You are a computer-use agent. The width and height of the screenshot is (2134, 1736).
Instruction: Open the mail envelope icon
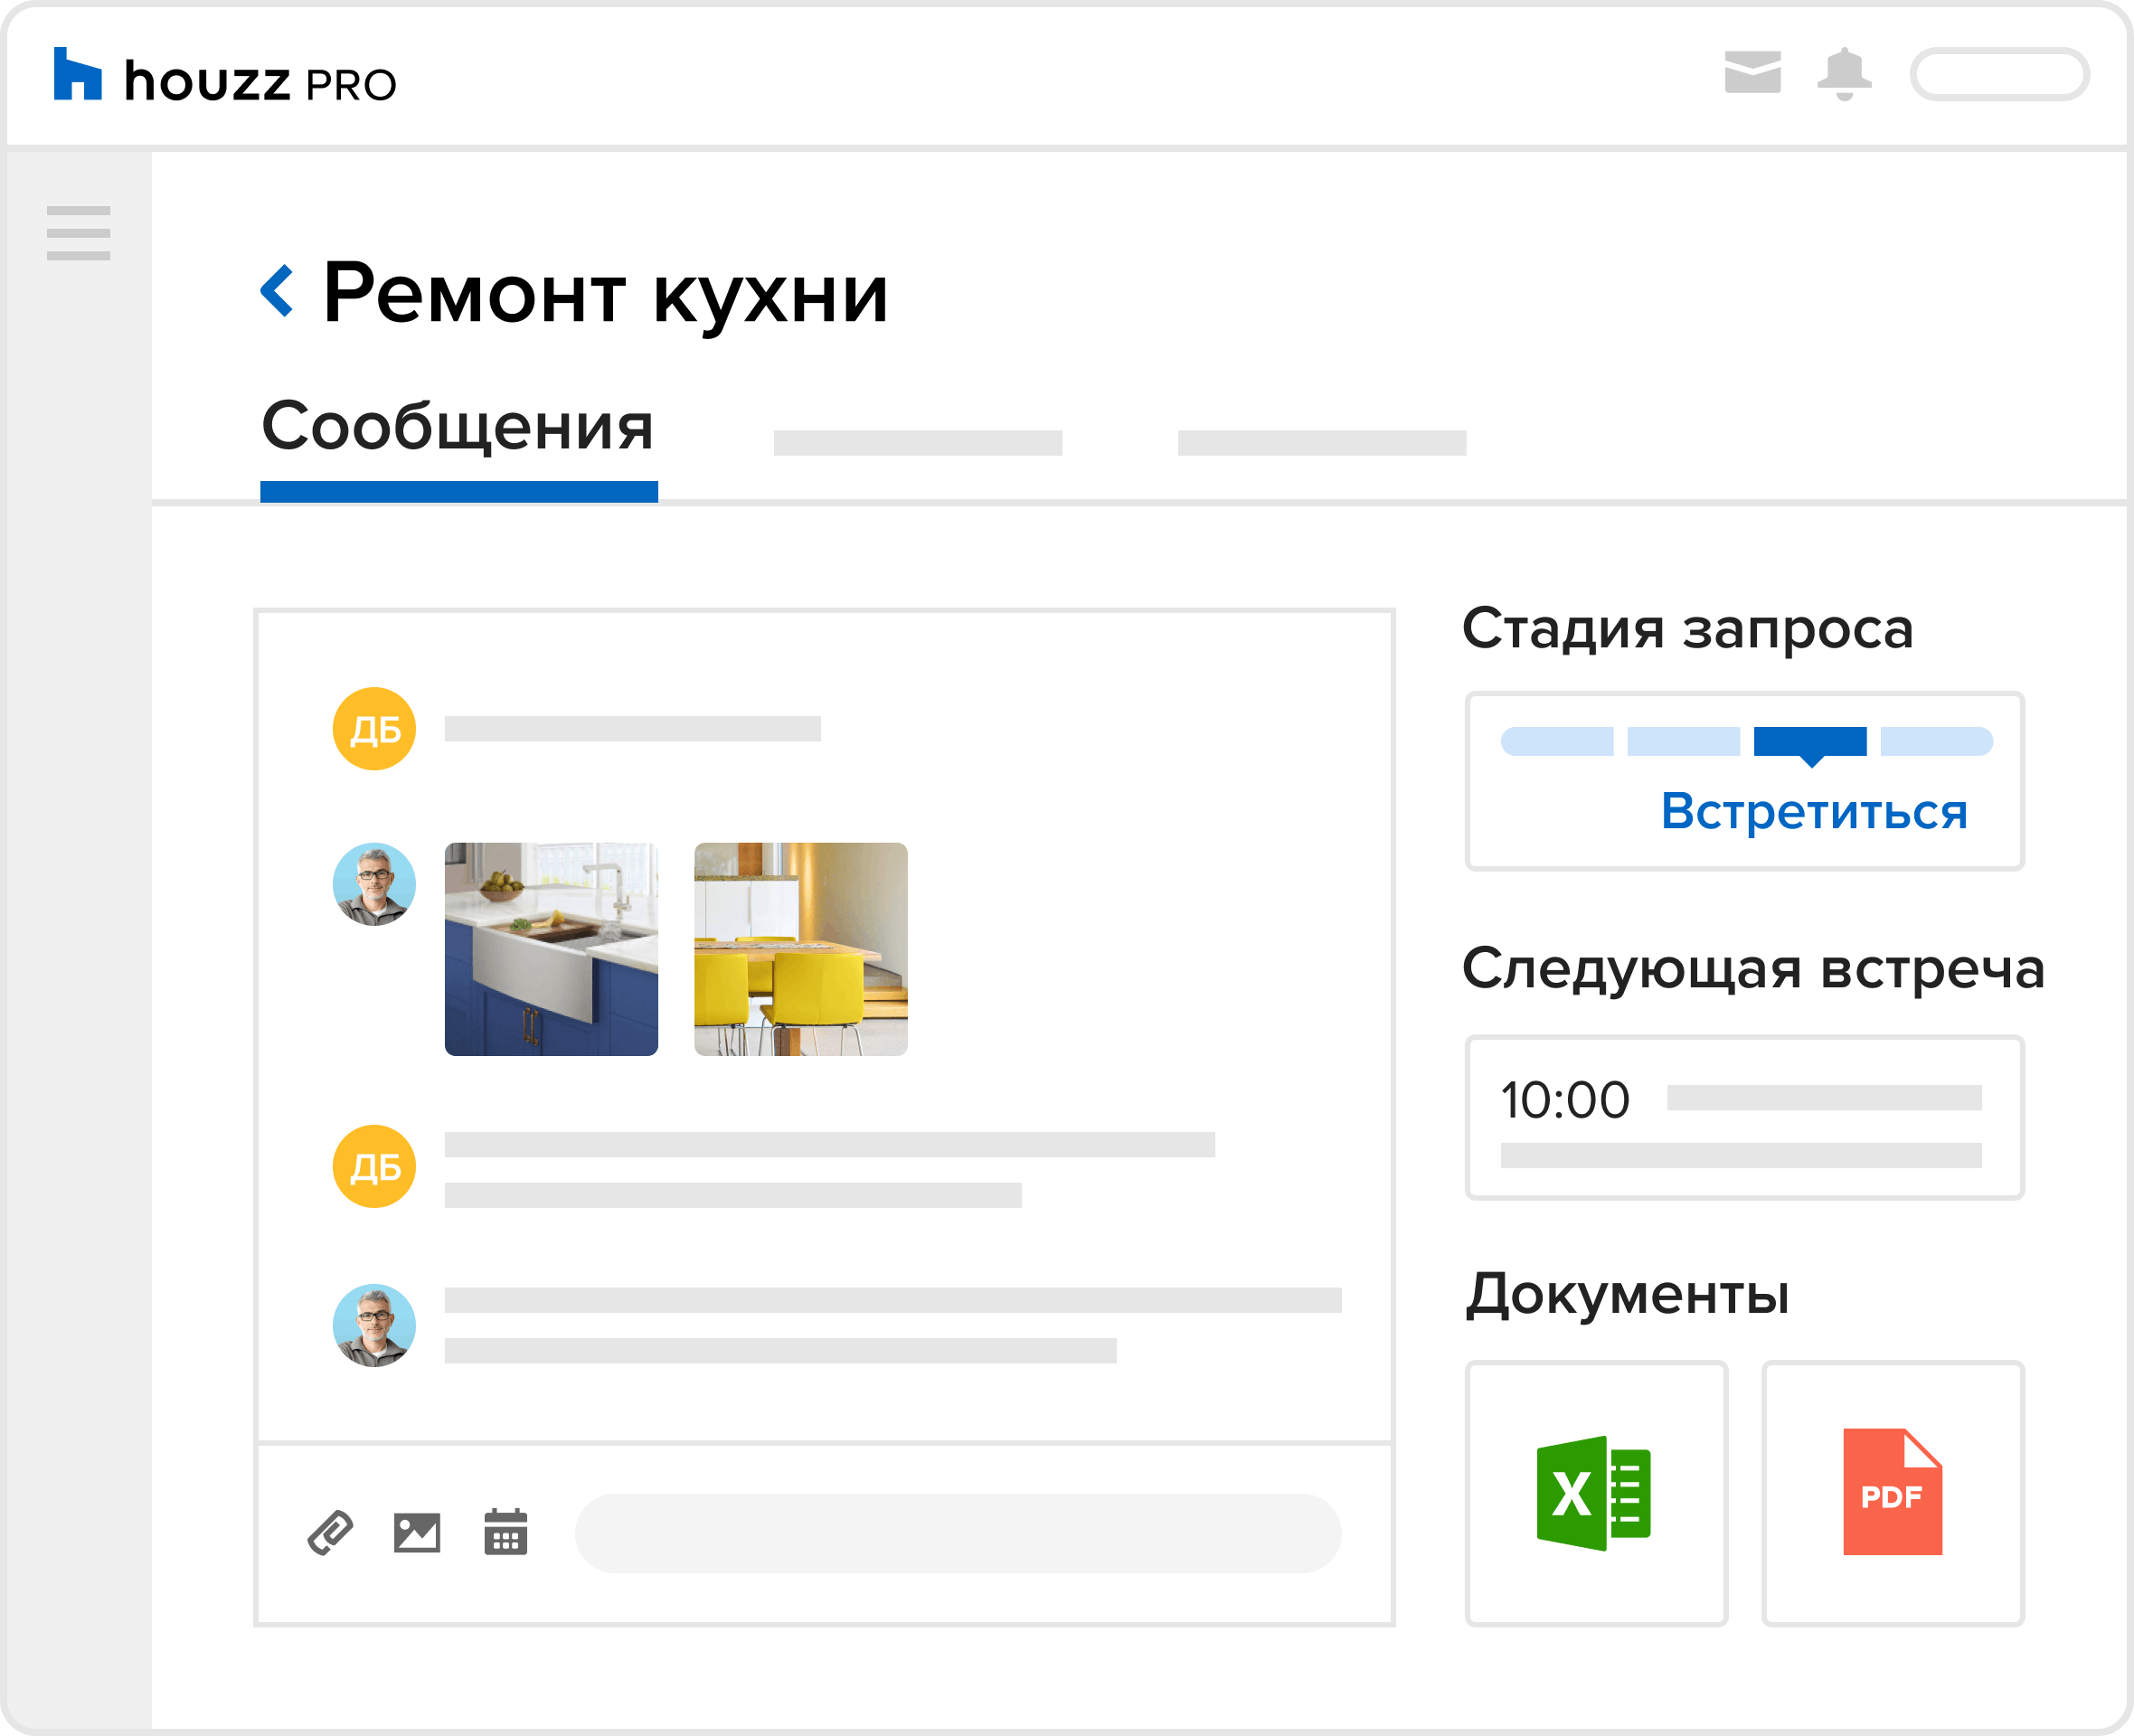click(x=1752, y=72)
